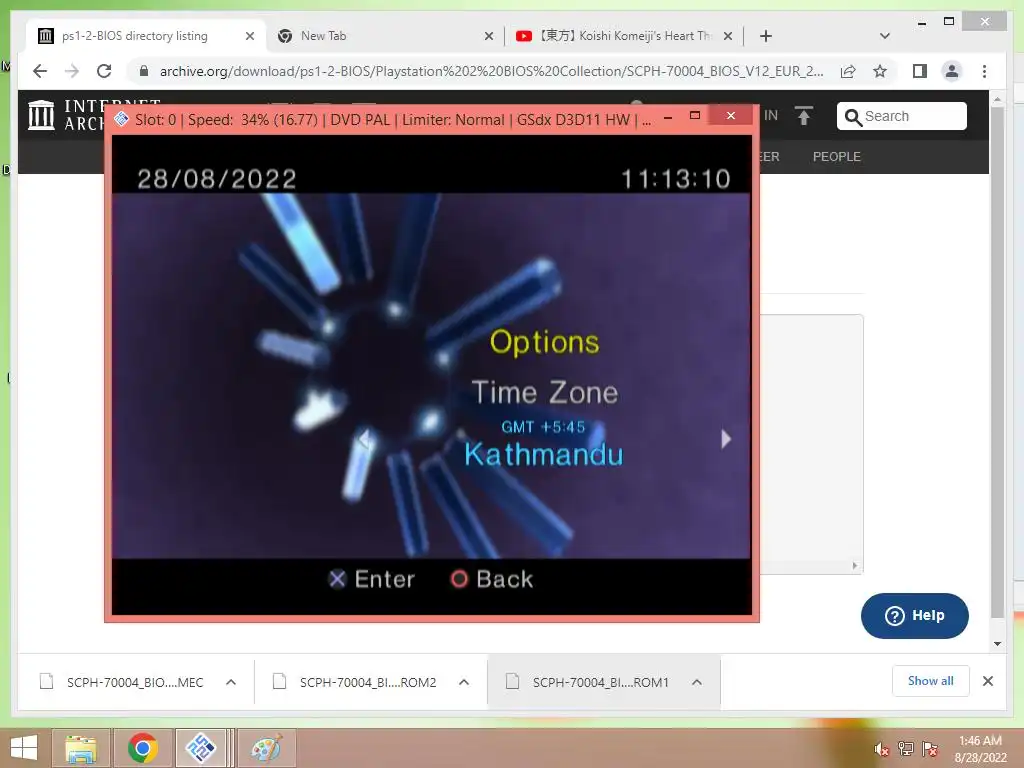Click muted volume icon in system tray
This screenshot has height=768, width=1024.
881,749
